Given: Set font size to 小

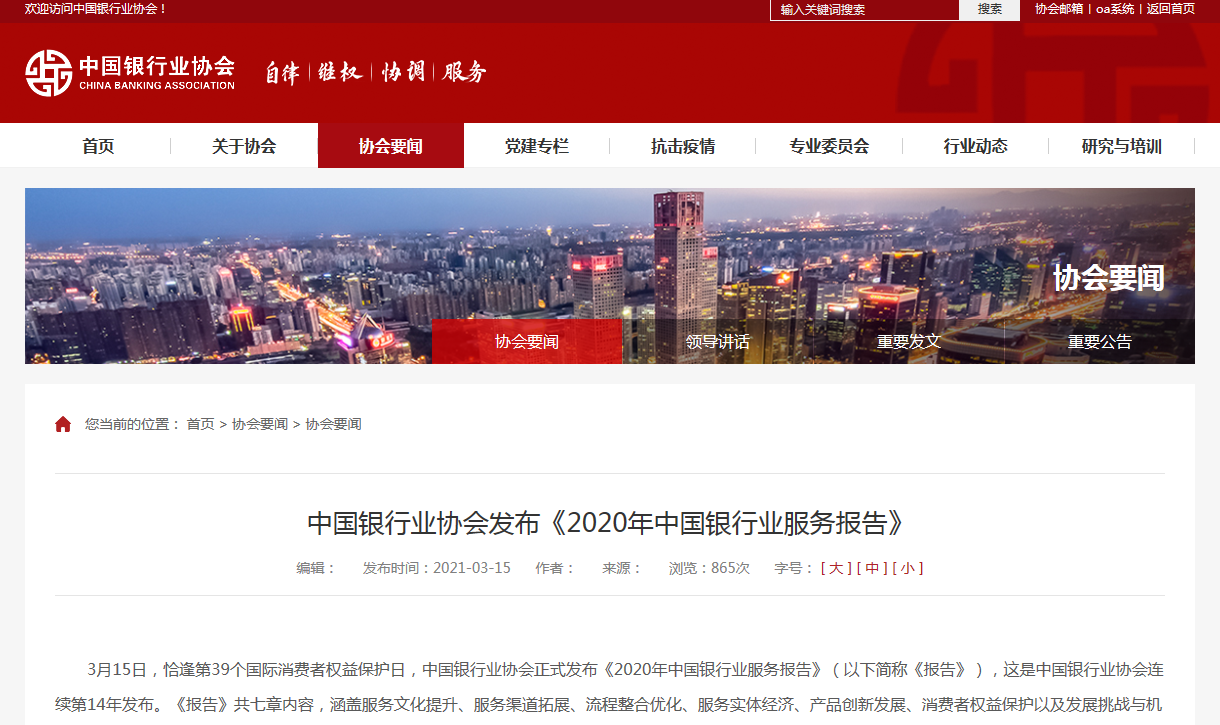Looking at the screenshot, I should coord(908,568).
